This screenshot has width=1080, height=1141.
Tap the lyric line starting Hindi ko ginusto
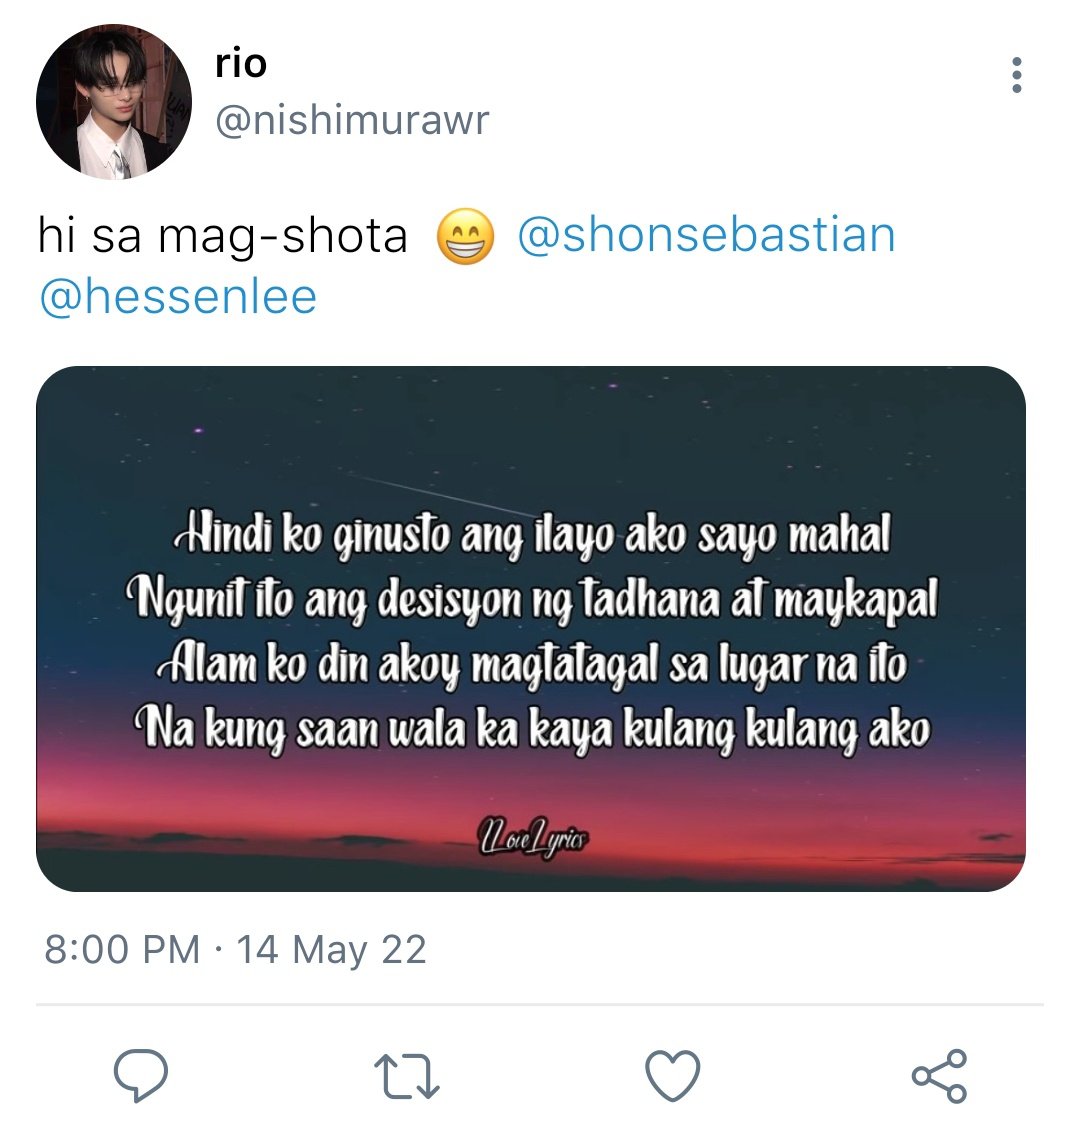tap(532, 536)
